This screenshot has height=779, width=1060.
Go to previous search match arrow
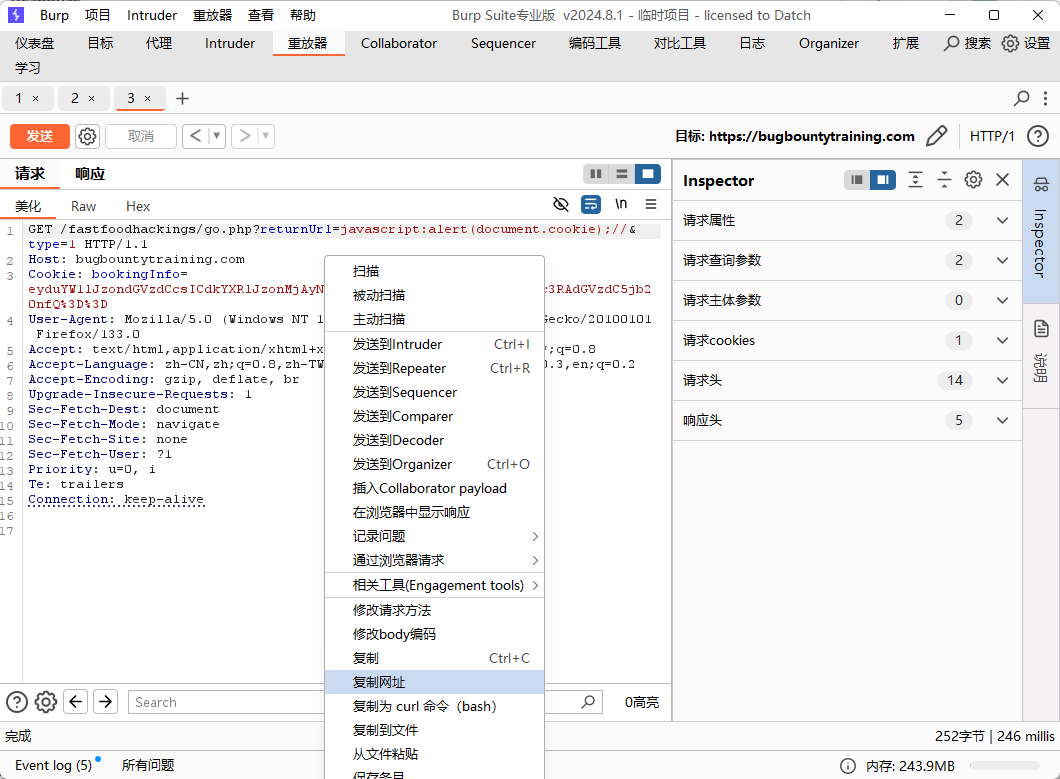click(x=76, y=702)
